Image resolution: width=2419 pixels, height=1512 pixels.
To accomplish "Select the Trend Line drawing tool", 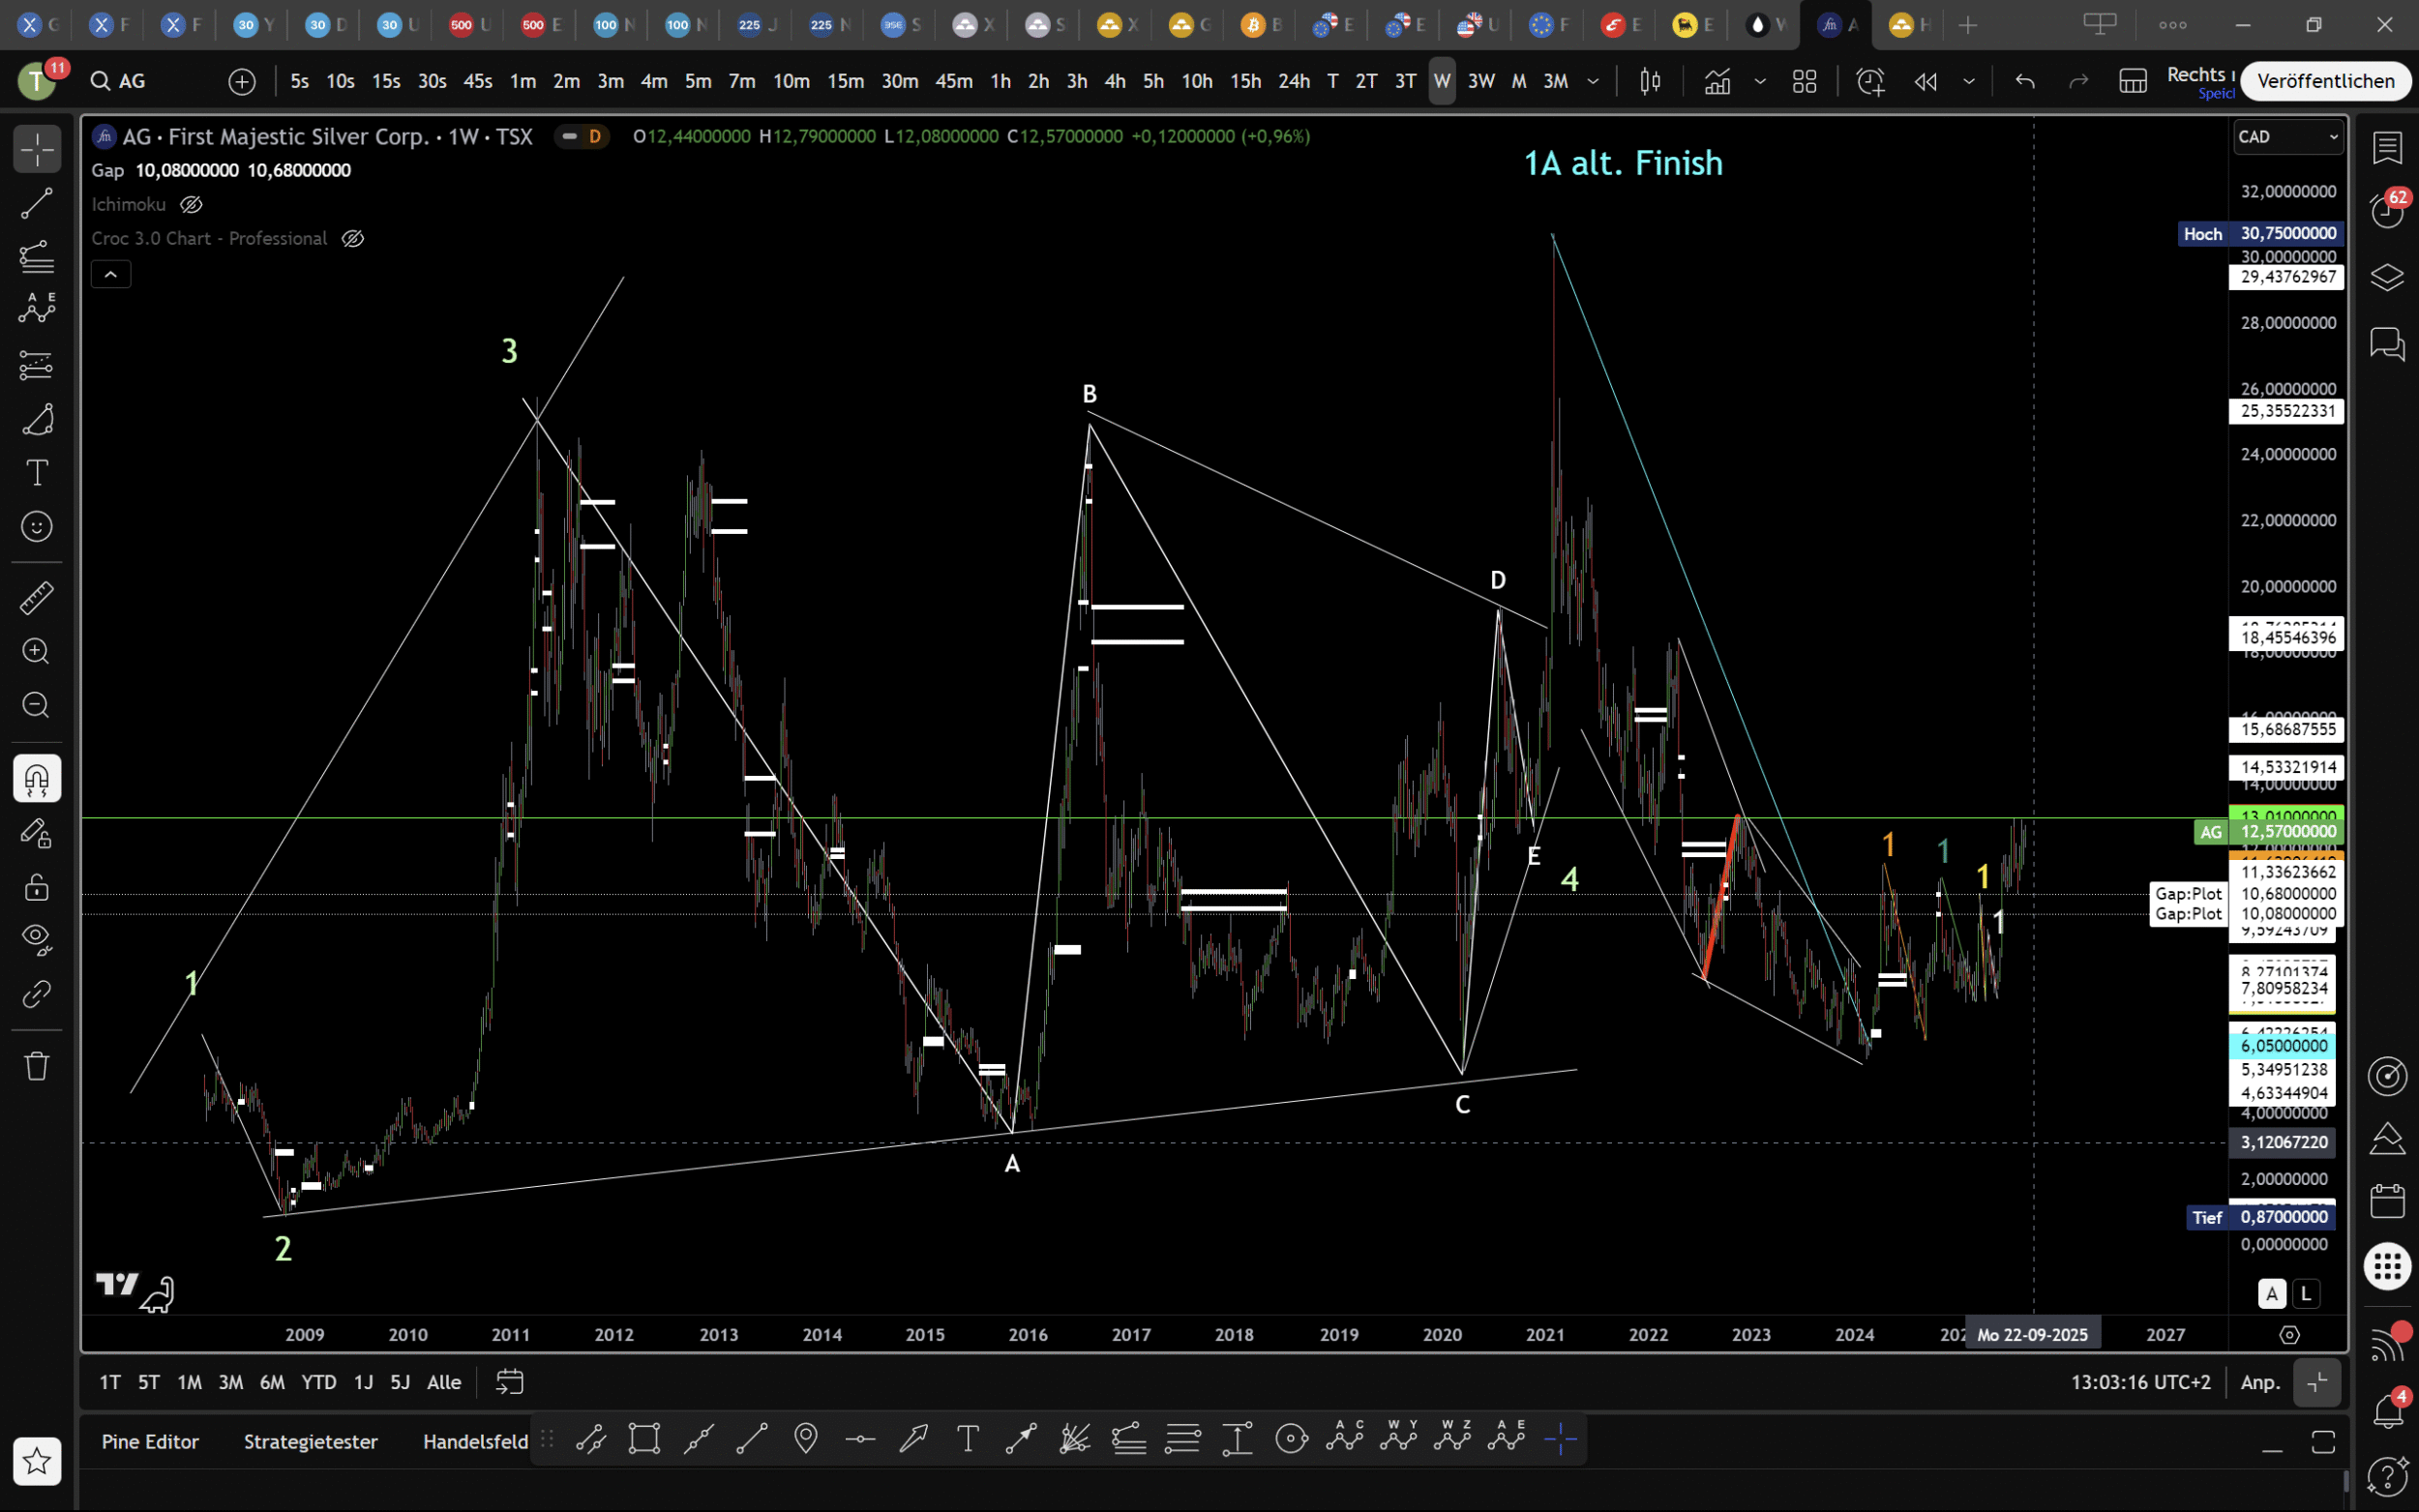I will [37, 204].
